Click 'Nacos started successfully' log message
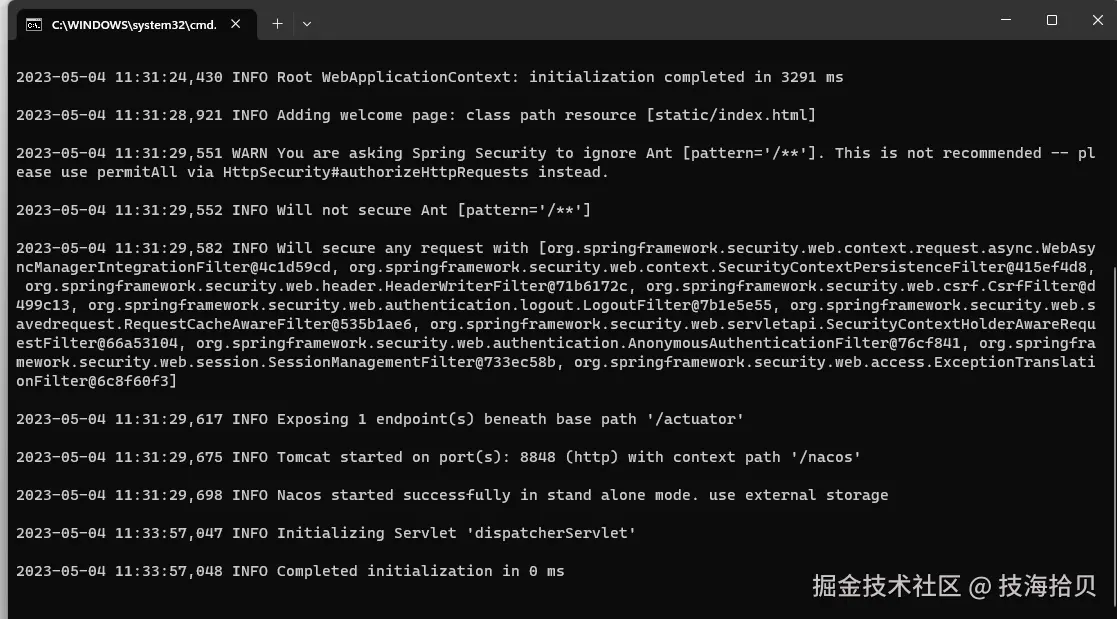The height and width of the screenshot is (619, 1117). (x=393, y=495)
